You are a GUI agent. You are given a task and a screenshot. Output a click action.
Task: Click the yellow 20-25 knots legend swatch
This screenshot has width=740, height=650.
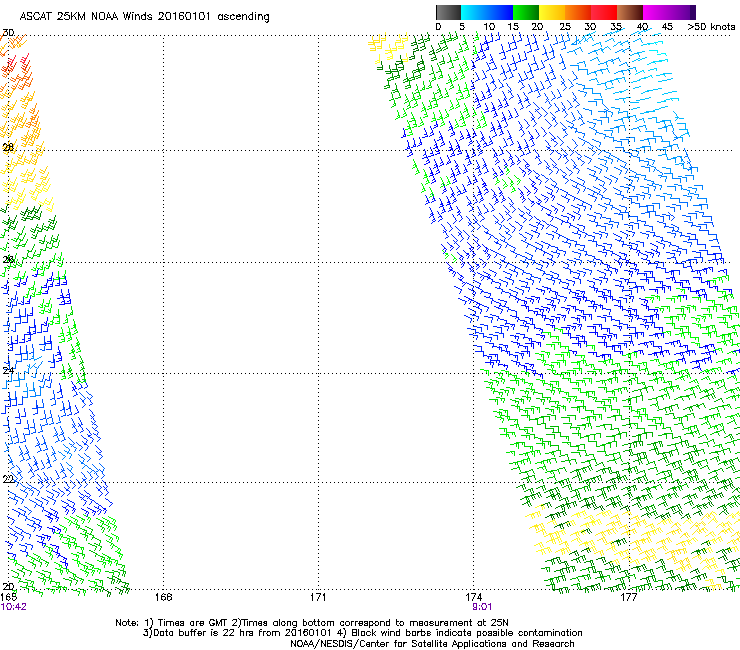pos(552,12)
